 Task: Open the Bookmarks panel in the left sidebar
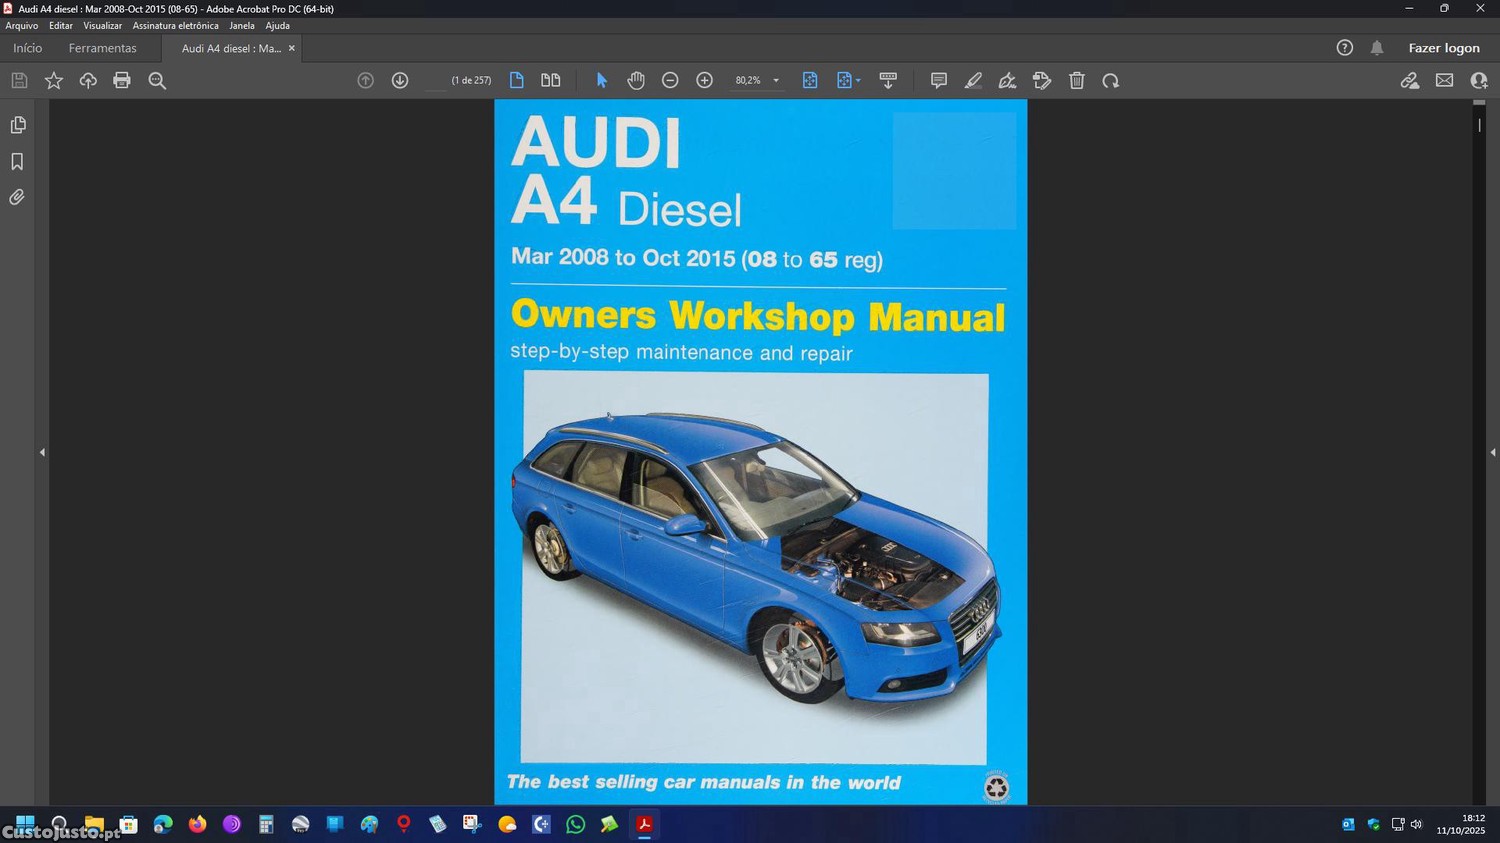coord(17,162)
